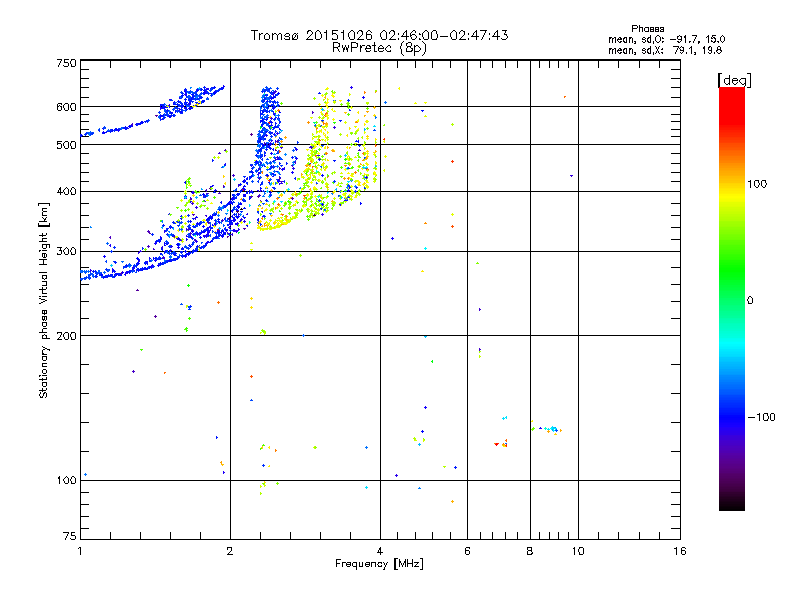The height and width of the screenshot is (600, 800).
Task: Click the 'Stationary phase Virtual Height [km]' axis label
Action: pyautogui.click(x=44, y=300)
